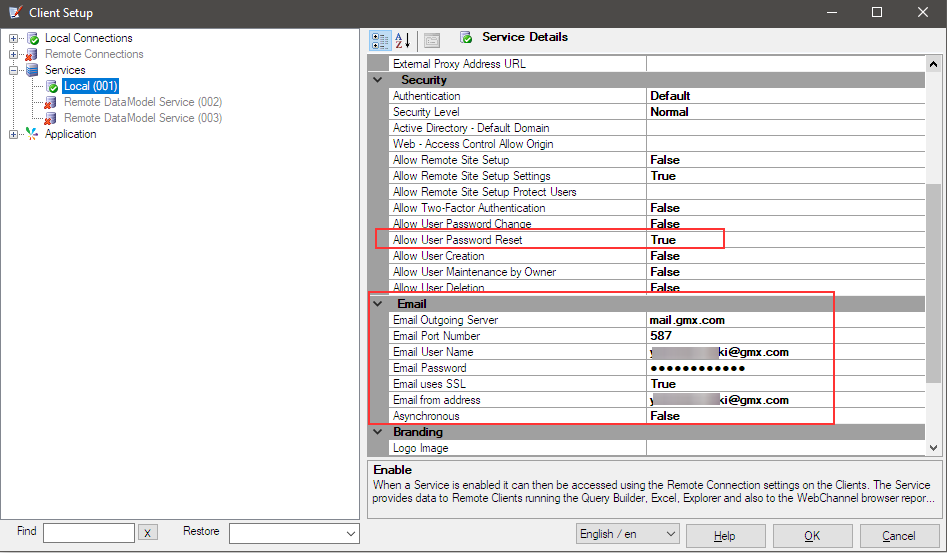947x553 pixels.
Task: Select Remote DataModel Service (003)
Action: (143, 118)
